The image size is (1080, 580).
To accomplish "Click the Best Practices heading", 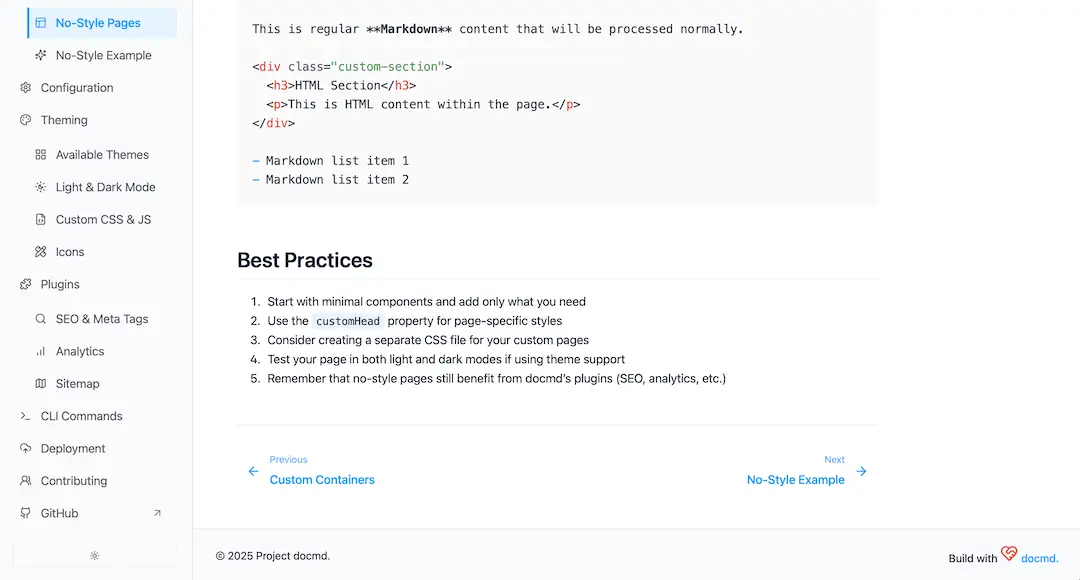I will tap(304, 260).
